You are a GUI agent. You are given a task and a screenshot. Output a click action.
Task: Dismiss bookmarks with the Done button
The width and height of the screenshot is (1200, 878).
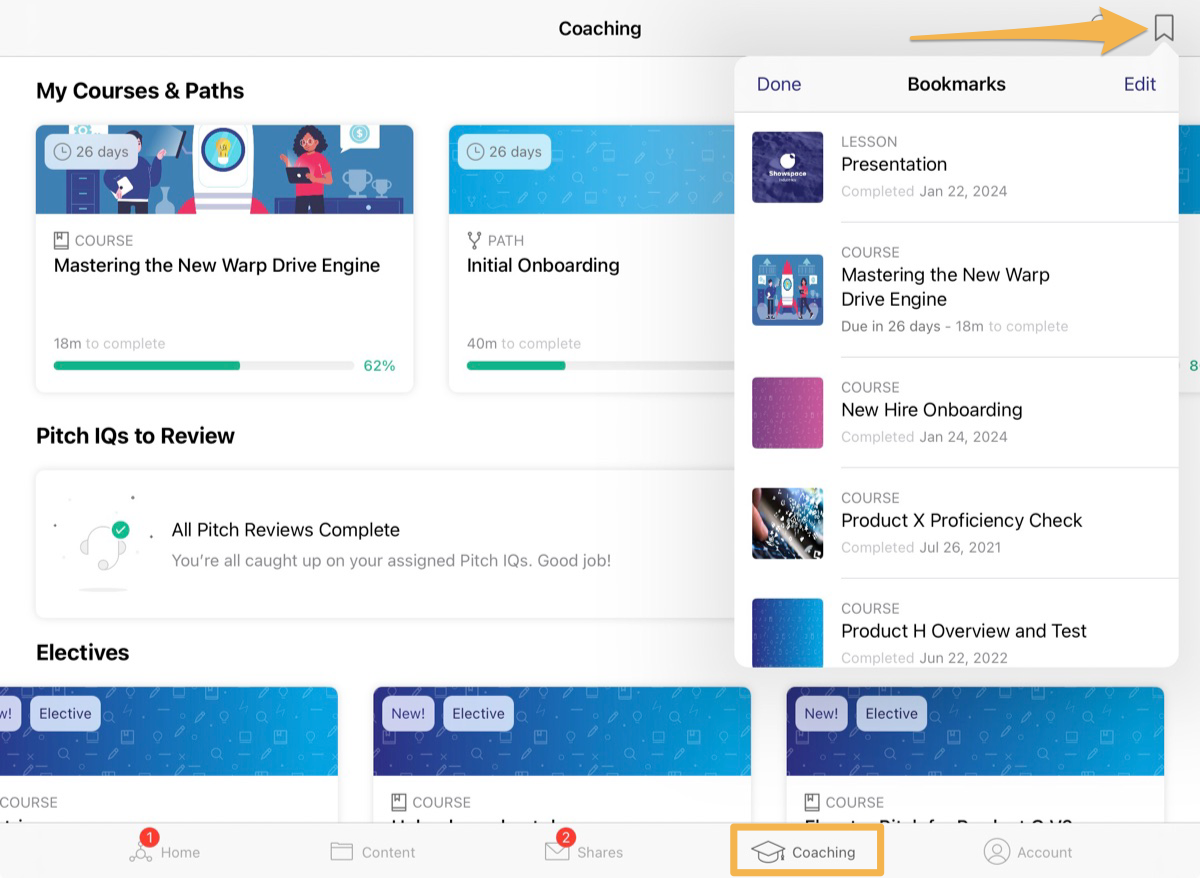click(778, 84)
